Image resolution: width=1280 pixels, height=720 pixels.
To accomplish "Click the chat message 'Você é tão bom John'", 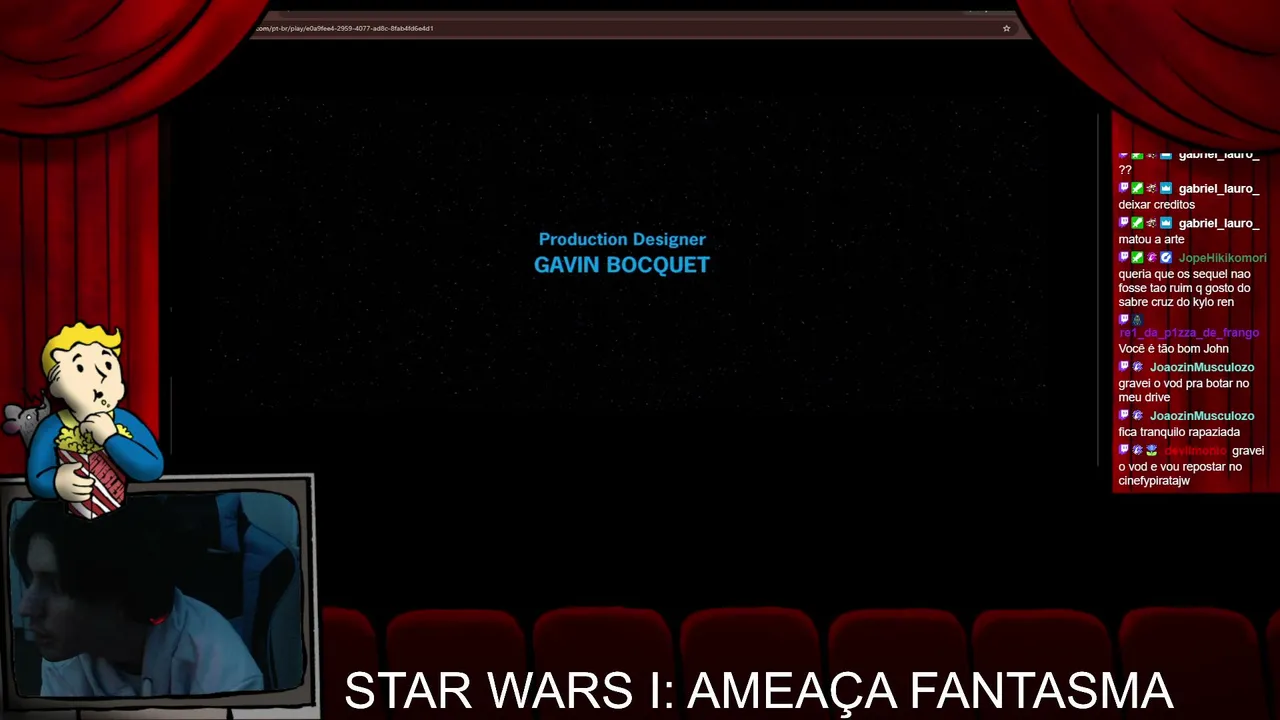I will click(x=1174, y=349).
